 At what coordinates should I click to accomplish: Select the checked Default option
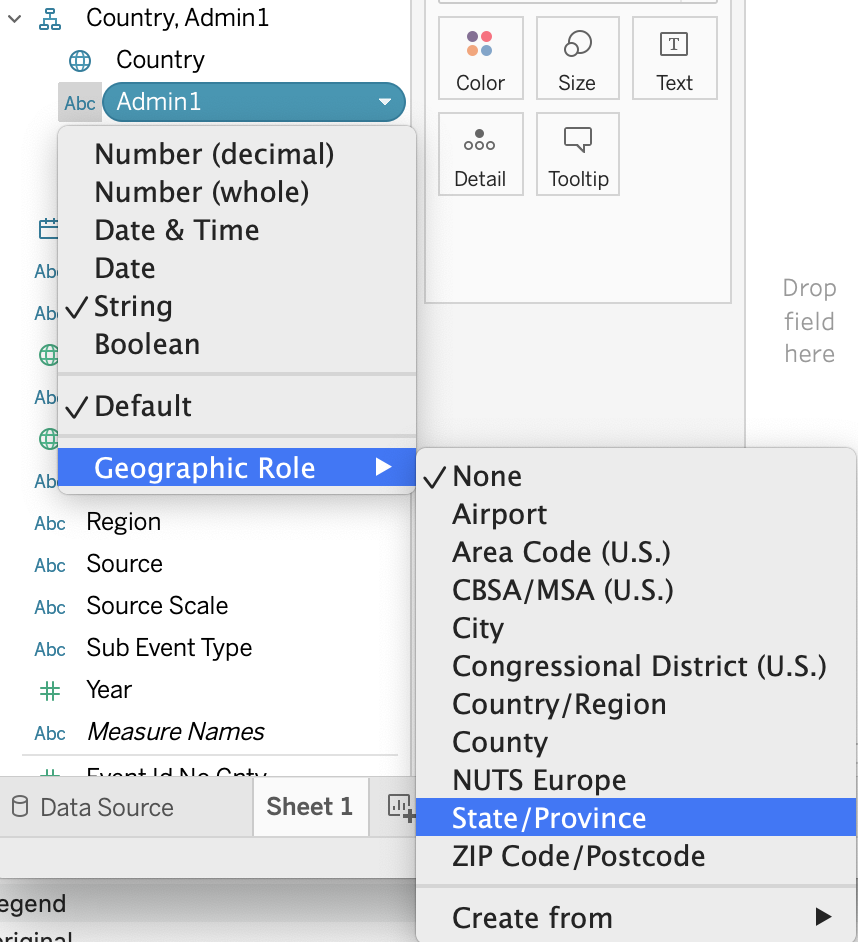tap(143, 406)
